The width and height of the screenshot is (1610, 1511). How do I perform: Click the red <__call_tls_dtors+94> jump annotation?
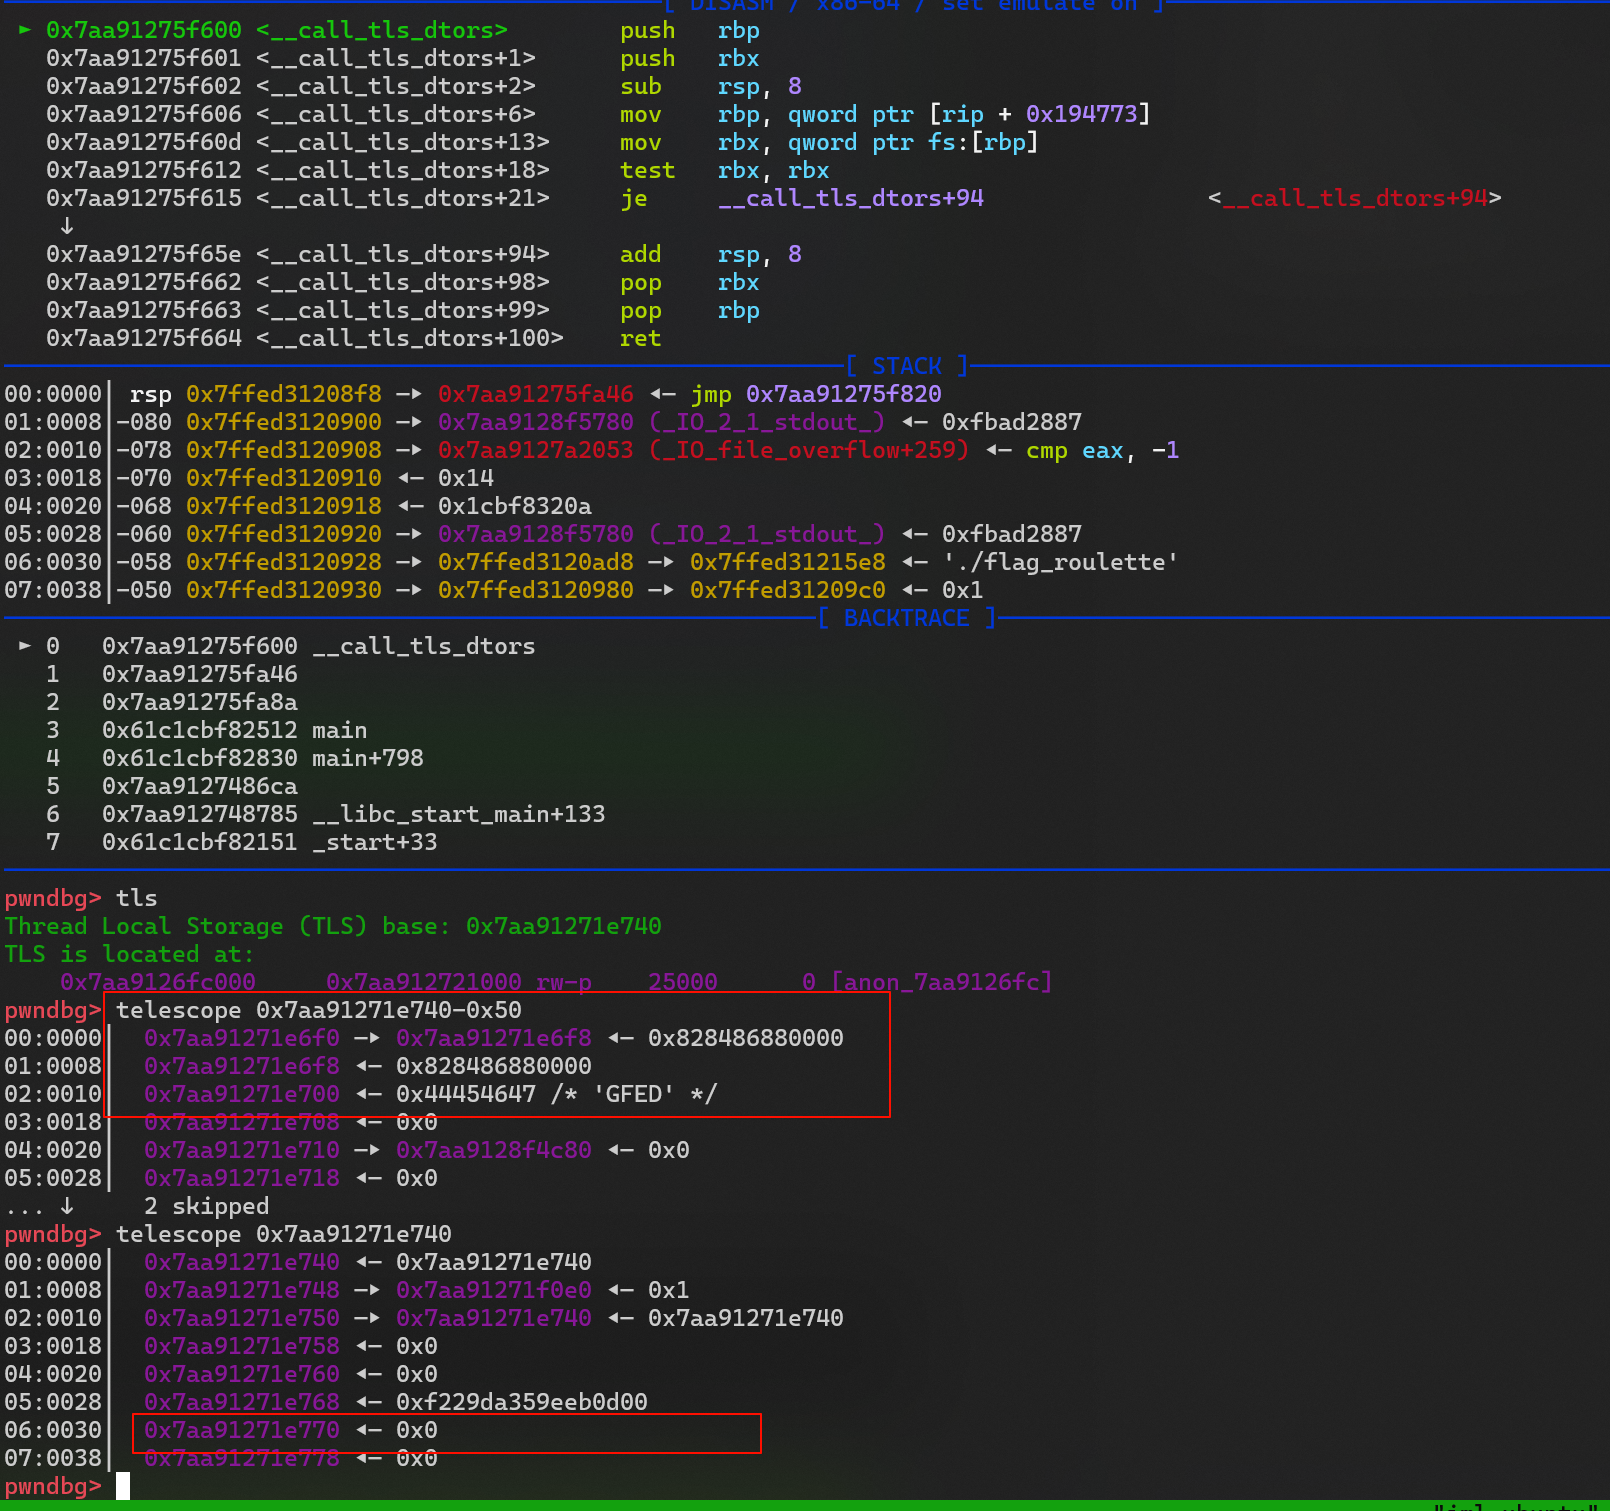click(x=1355, y=199)
